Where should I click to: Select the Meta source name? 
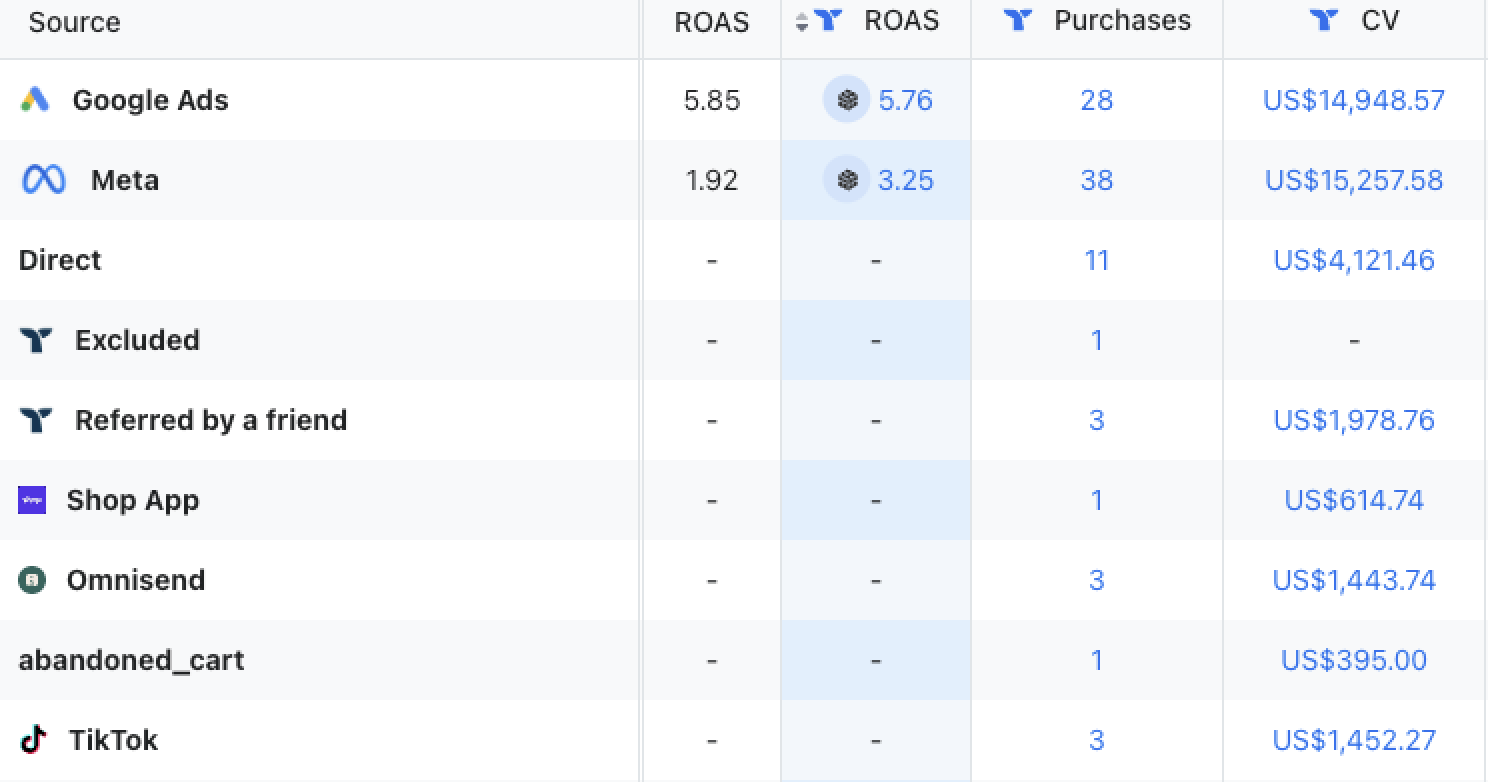point(125,180)
